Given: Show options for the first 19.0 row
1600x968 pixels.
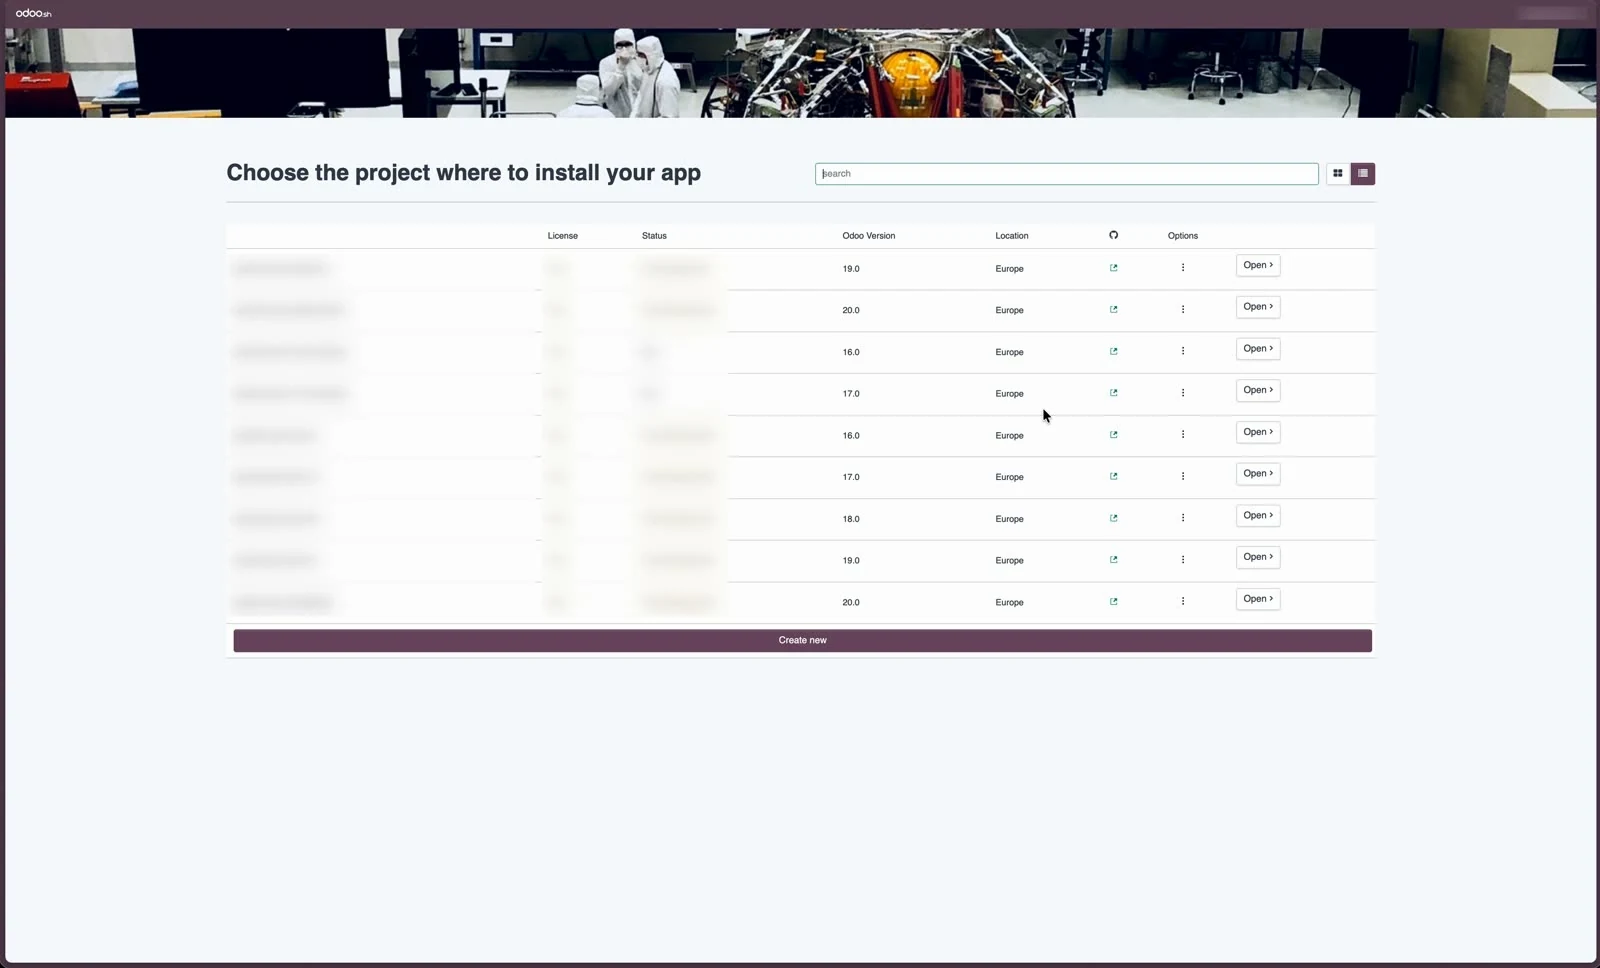Looking at the screenshot, I should tap(1182, 268).
